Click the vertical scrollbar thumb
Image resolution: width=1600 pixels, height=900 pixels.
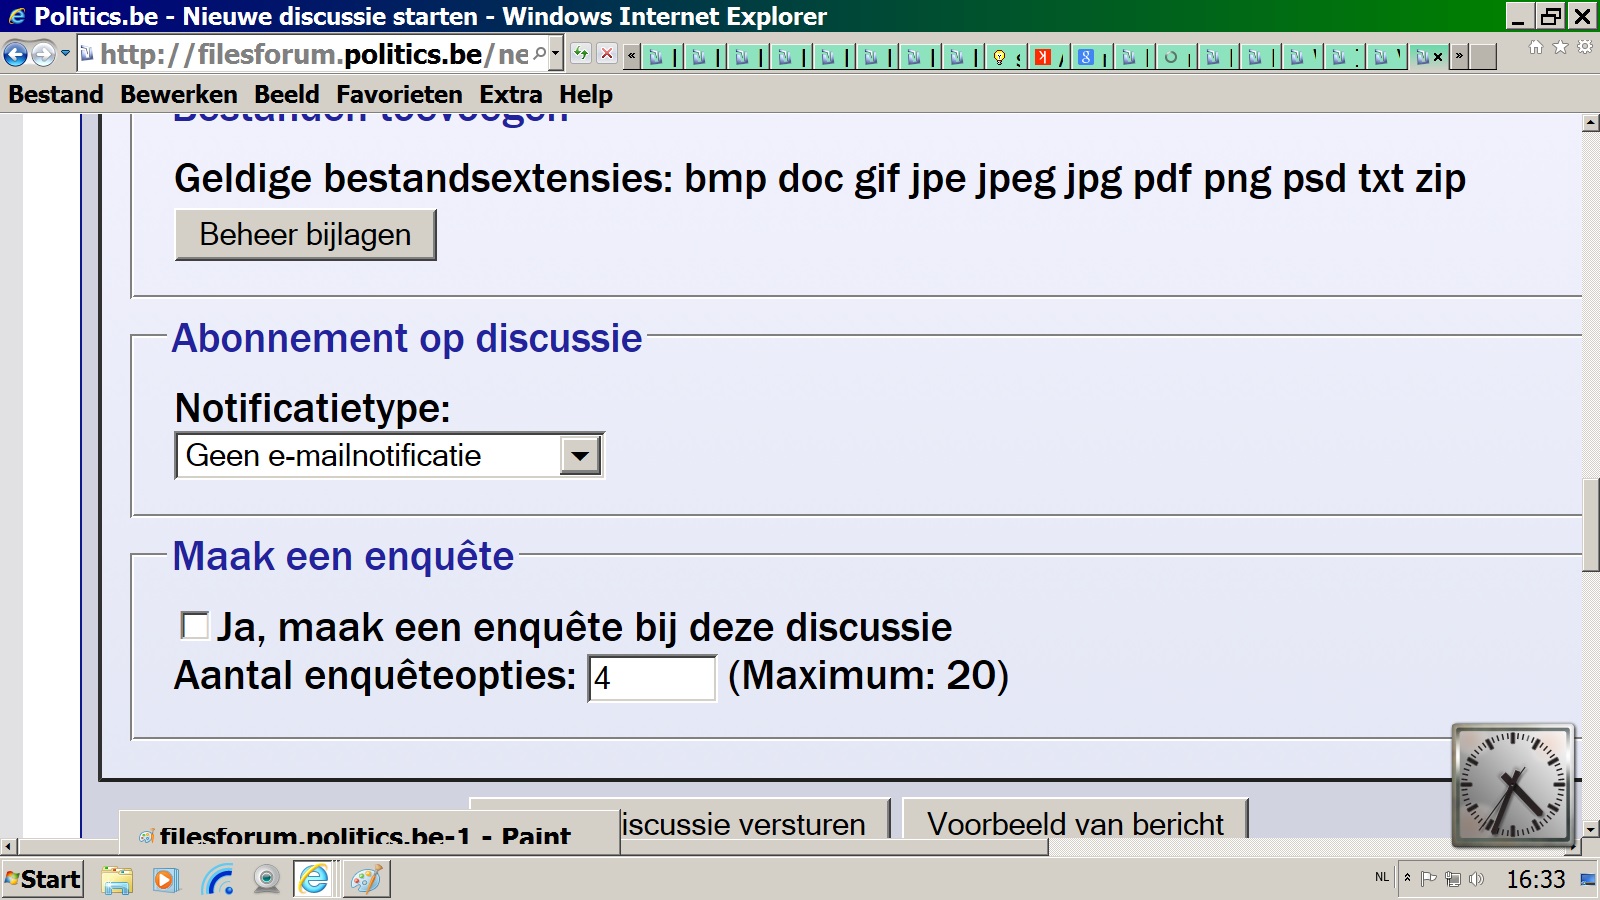(1590, 525)
